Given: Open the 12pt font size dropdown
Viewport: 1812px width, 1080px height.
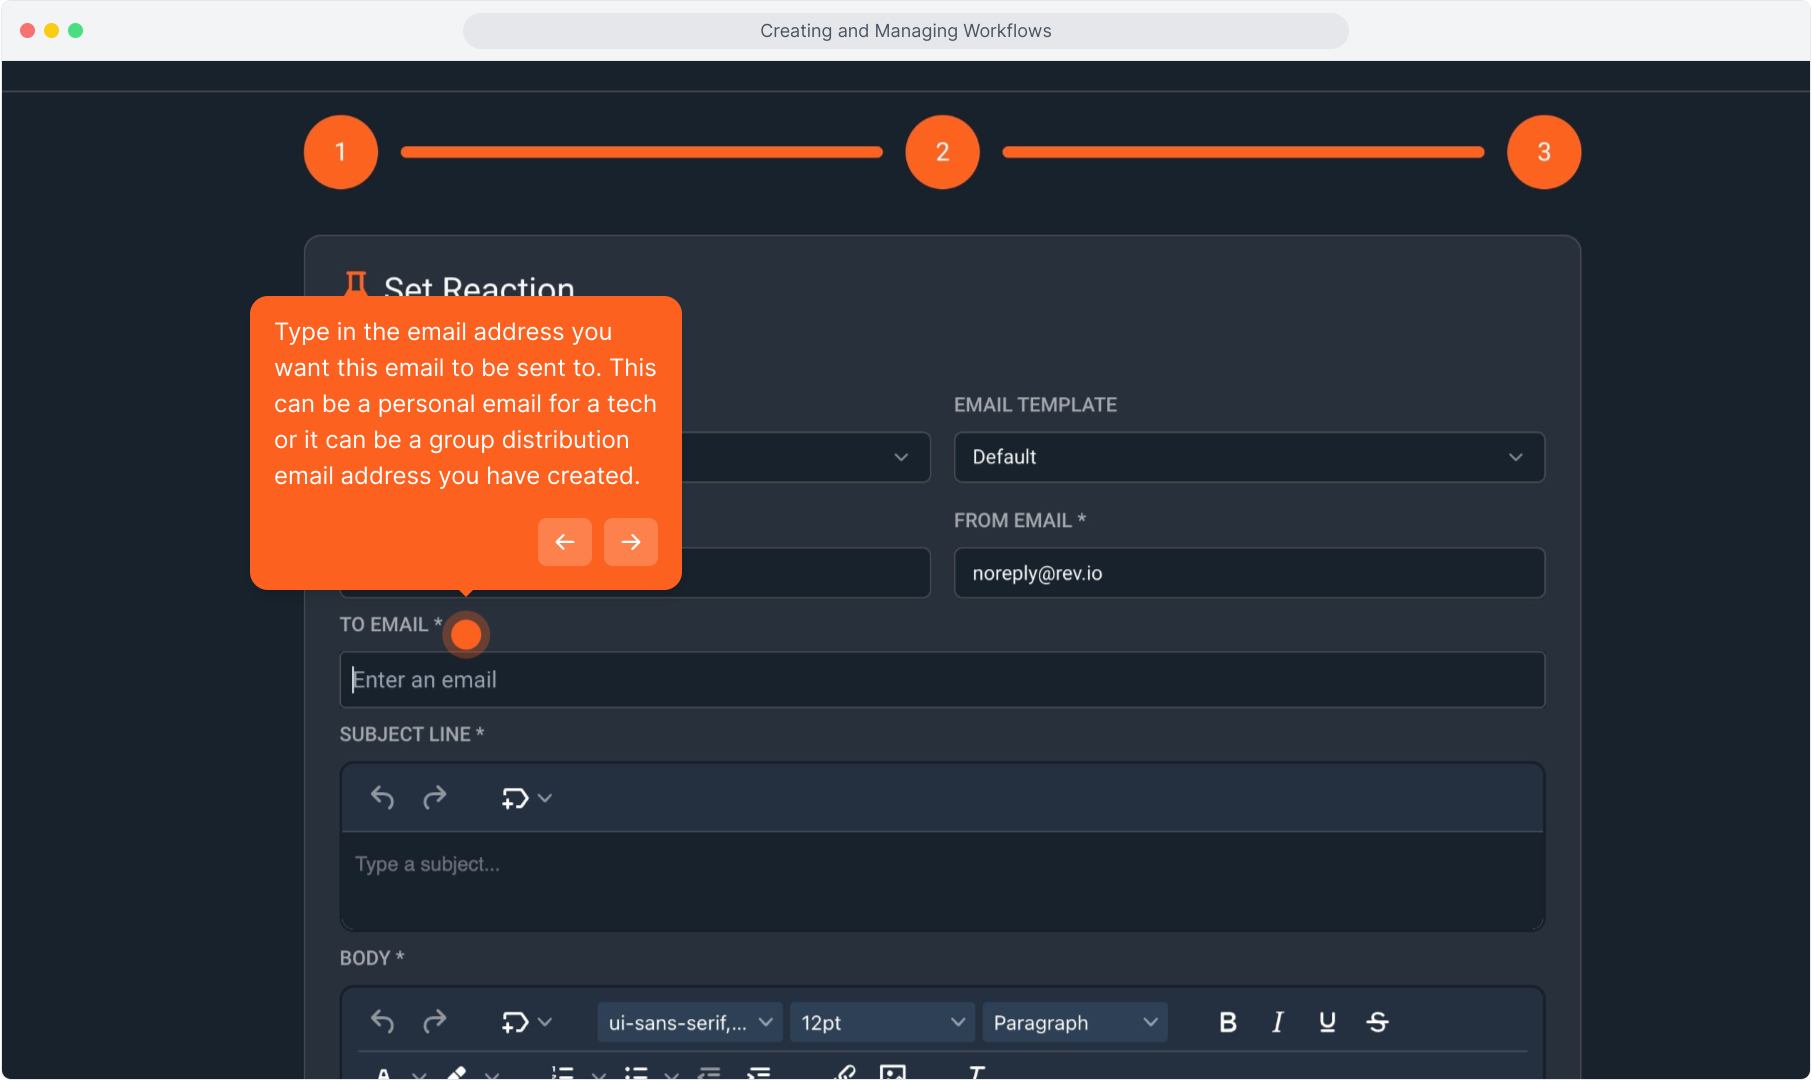Looking at the screenshot, I should pyautogui.click(x=882, y=1023).
